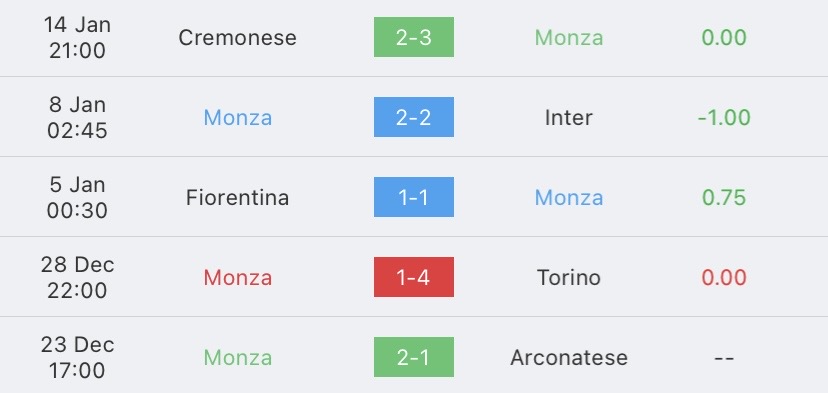Open the 2-1 Monza vs Arconatese score
Screen dimensions: 828x393
[x=413, y=357]
